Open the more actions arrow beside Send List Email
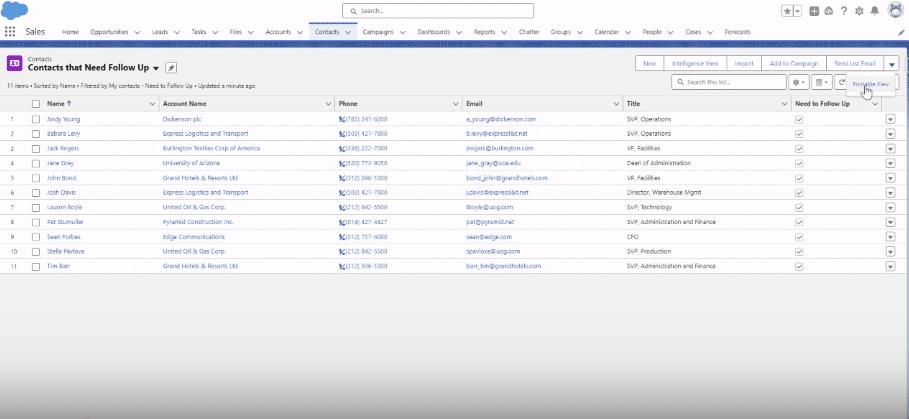Screen dimensions: 909x419 coord(892,64)
